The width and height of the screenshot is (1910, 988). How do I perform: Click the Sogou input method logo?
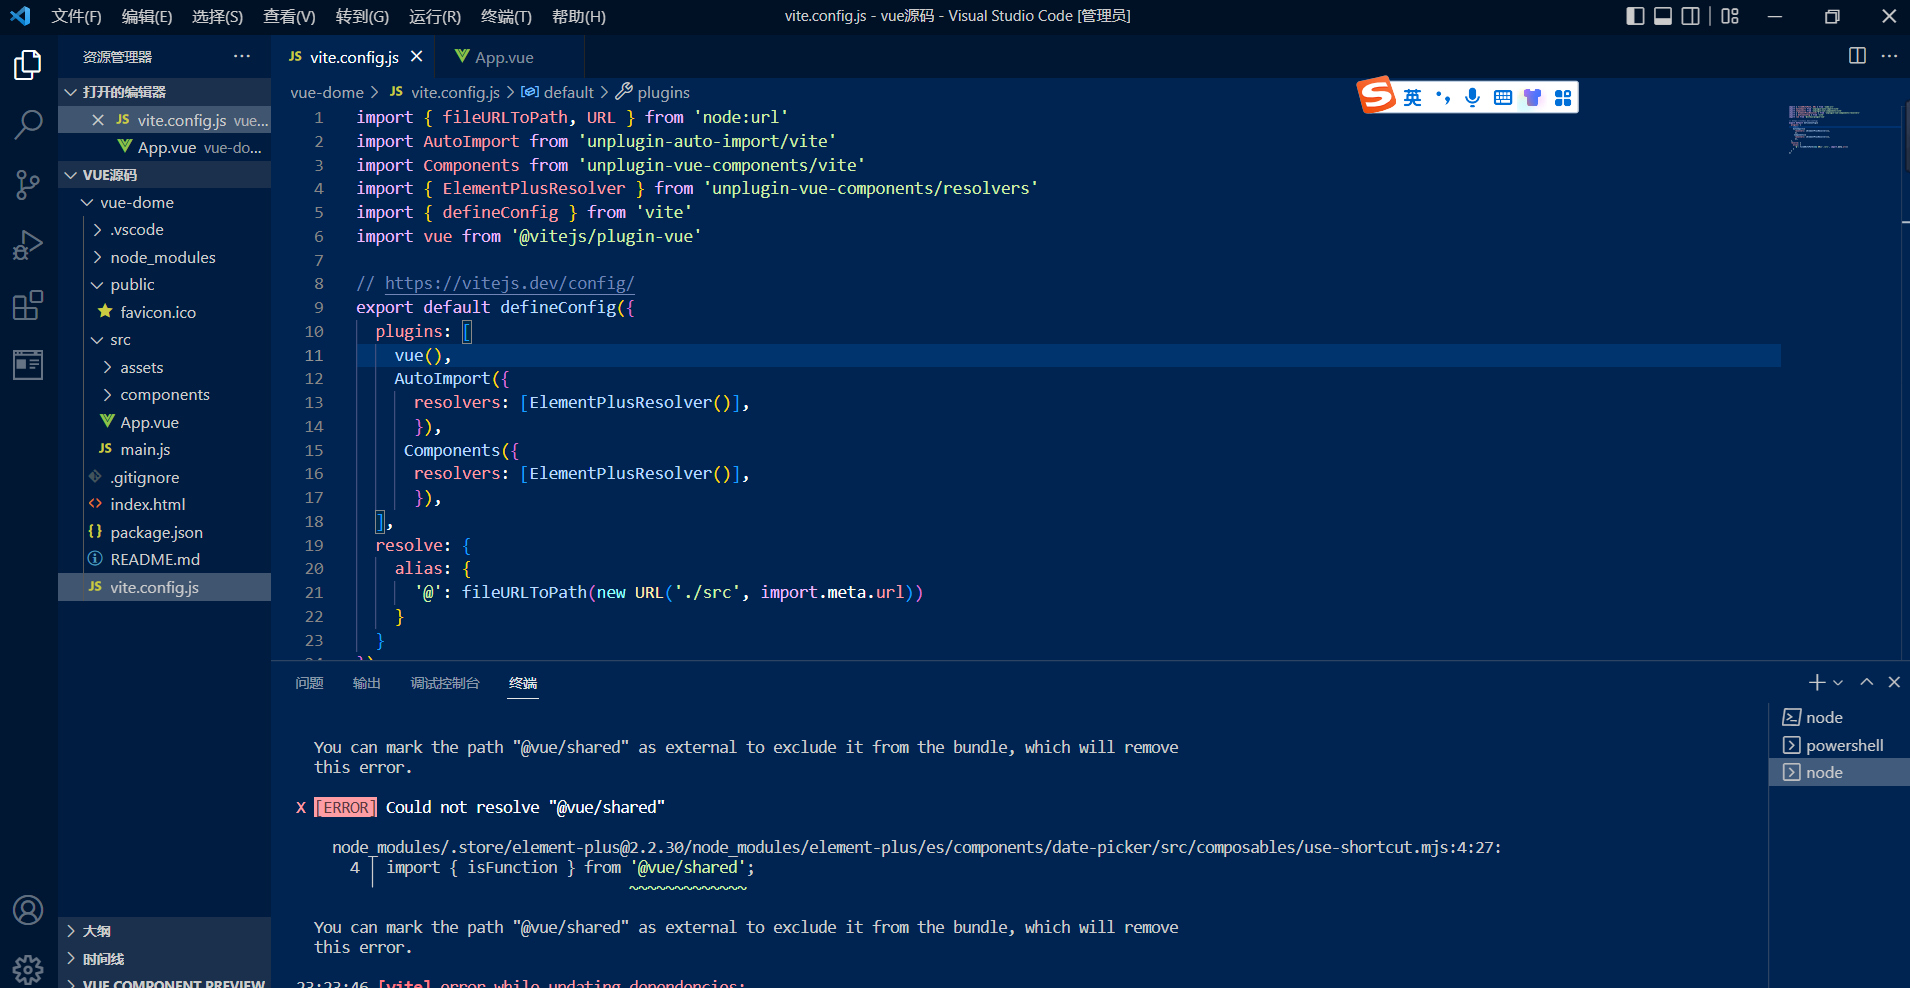pos(1377,95)
